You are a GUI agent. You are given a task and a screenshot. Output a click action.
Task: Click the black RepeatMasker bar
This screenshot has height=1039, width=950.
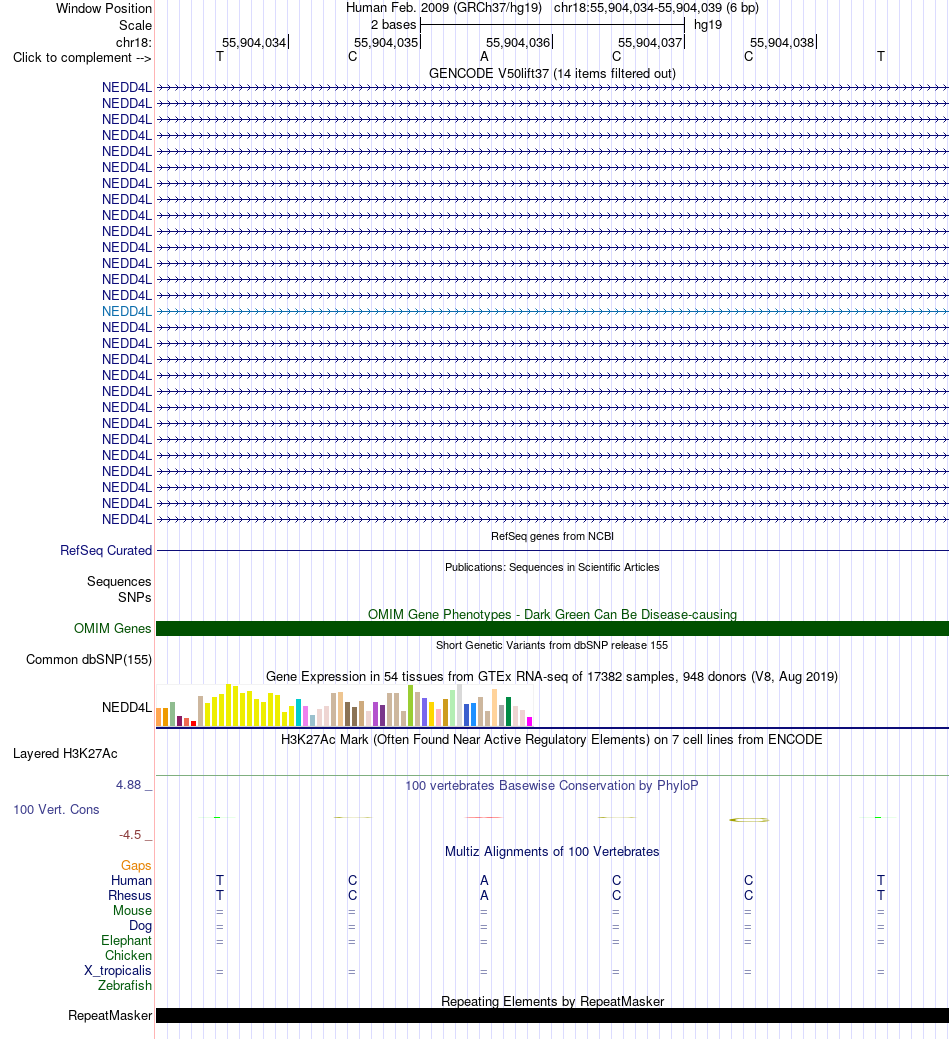pos(552,1016)
